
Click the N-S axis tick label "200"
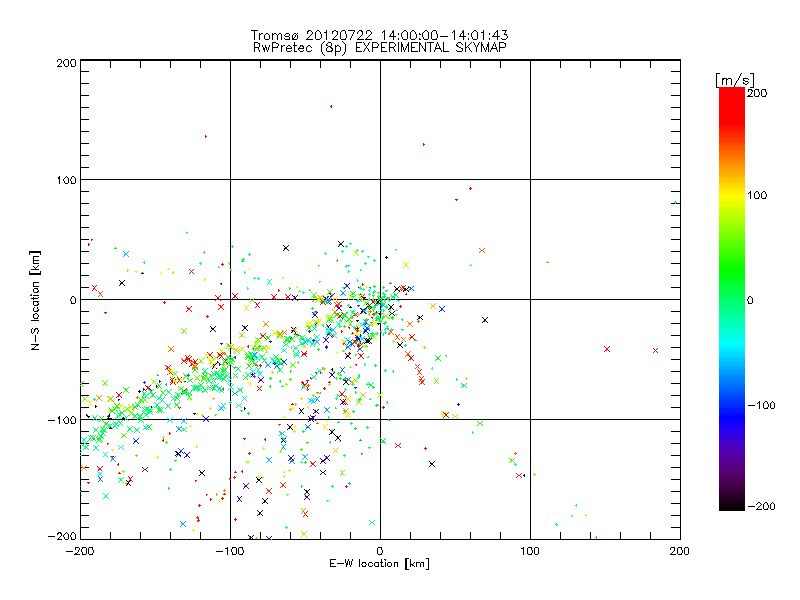point(66,63)
